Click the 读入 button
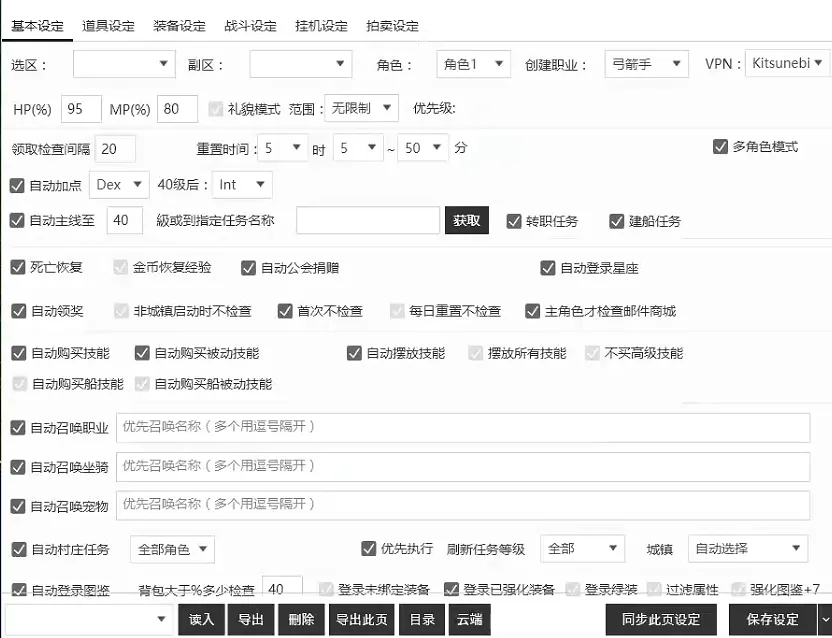 click(201, 619)
